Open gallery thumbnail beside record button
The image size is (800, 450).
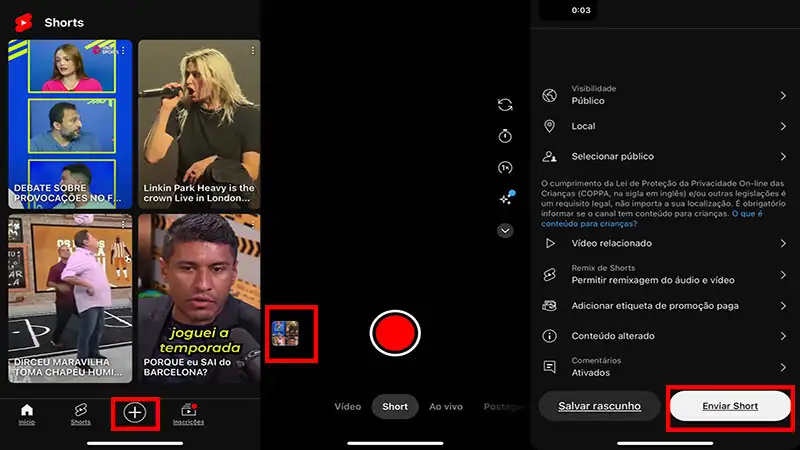tap(286, 333)
